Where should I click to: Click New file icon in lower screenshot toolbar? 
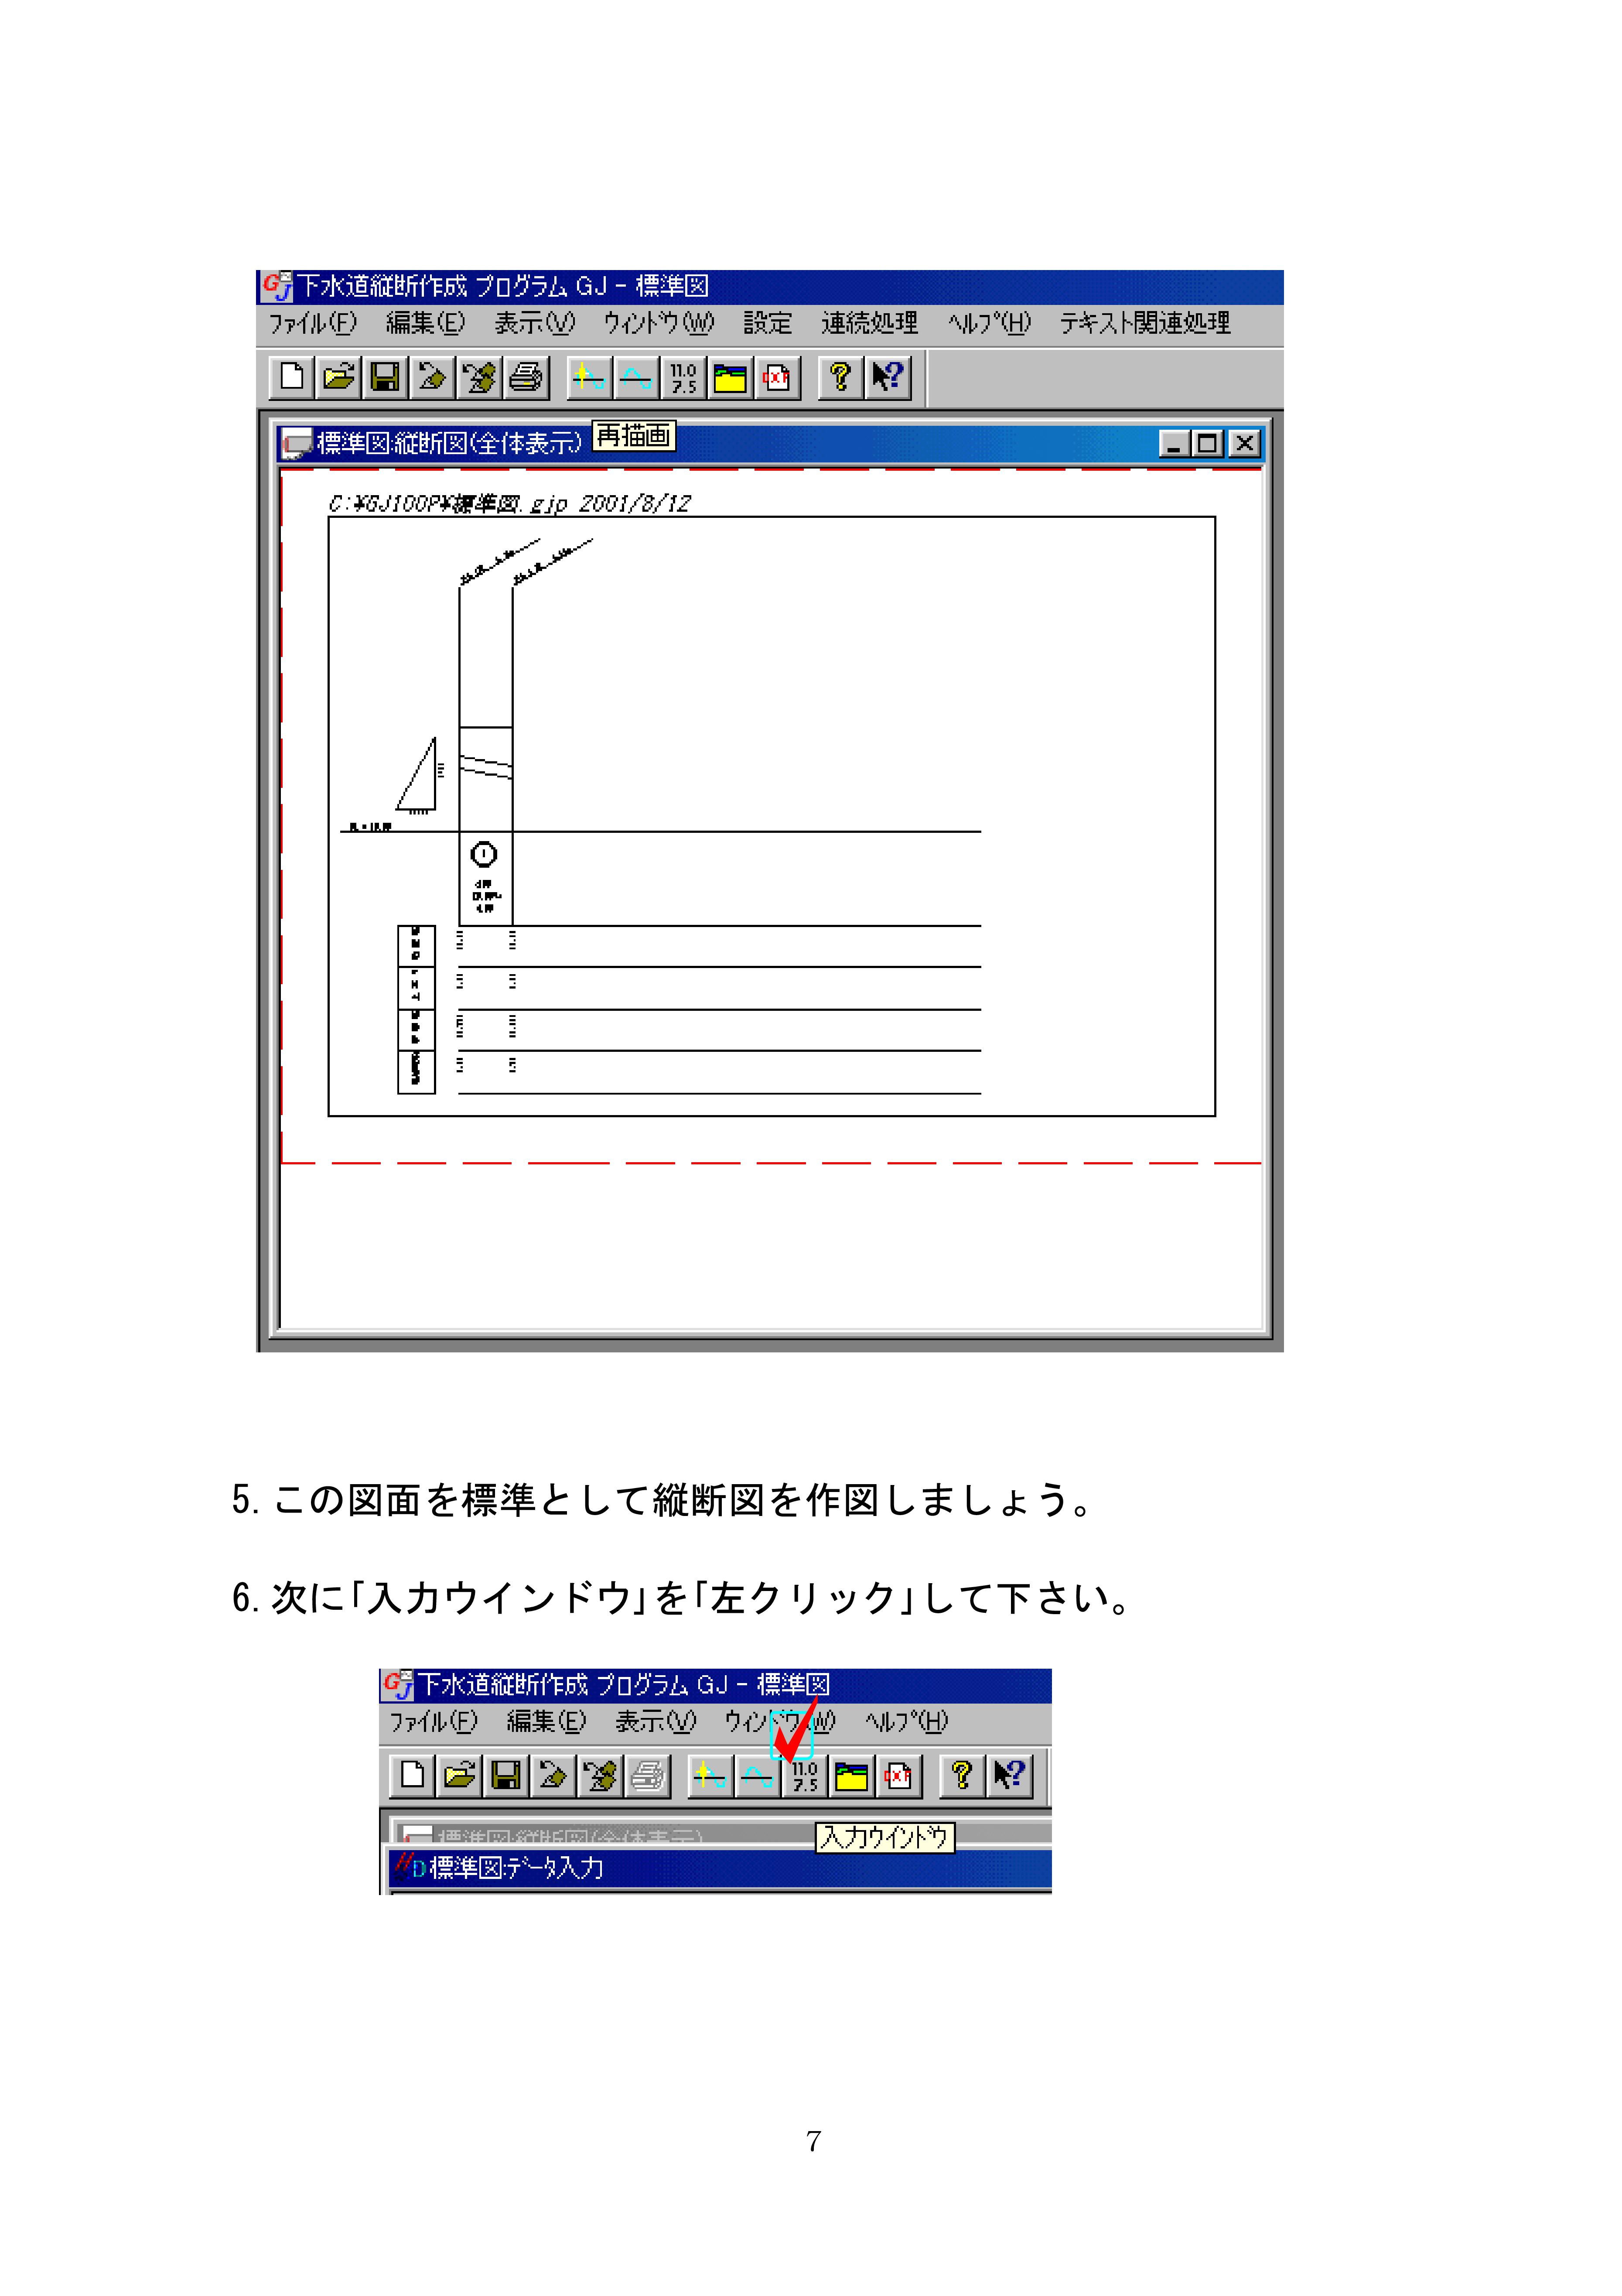point(412,1775)
